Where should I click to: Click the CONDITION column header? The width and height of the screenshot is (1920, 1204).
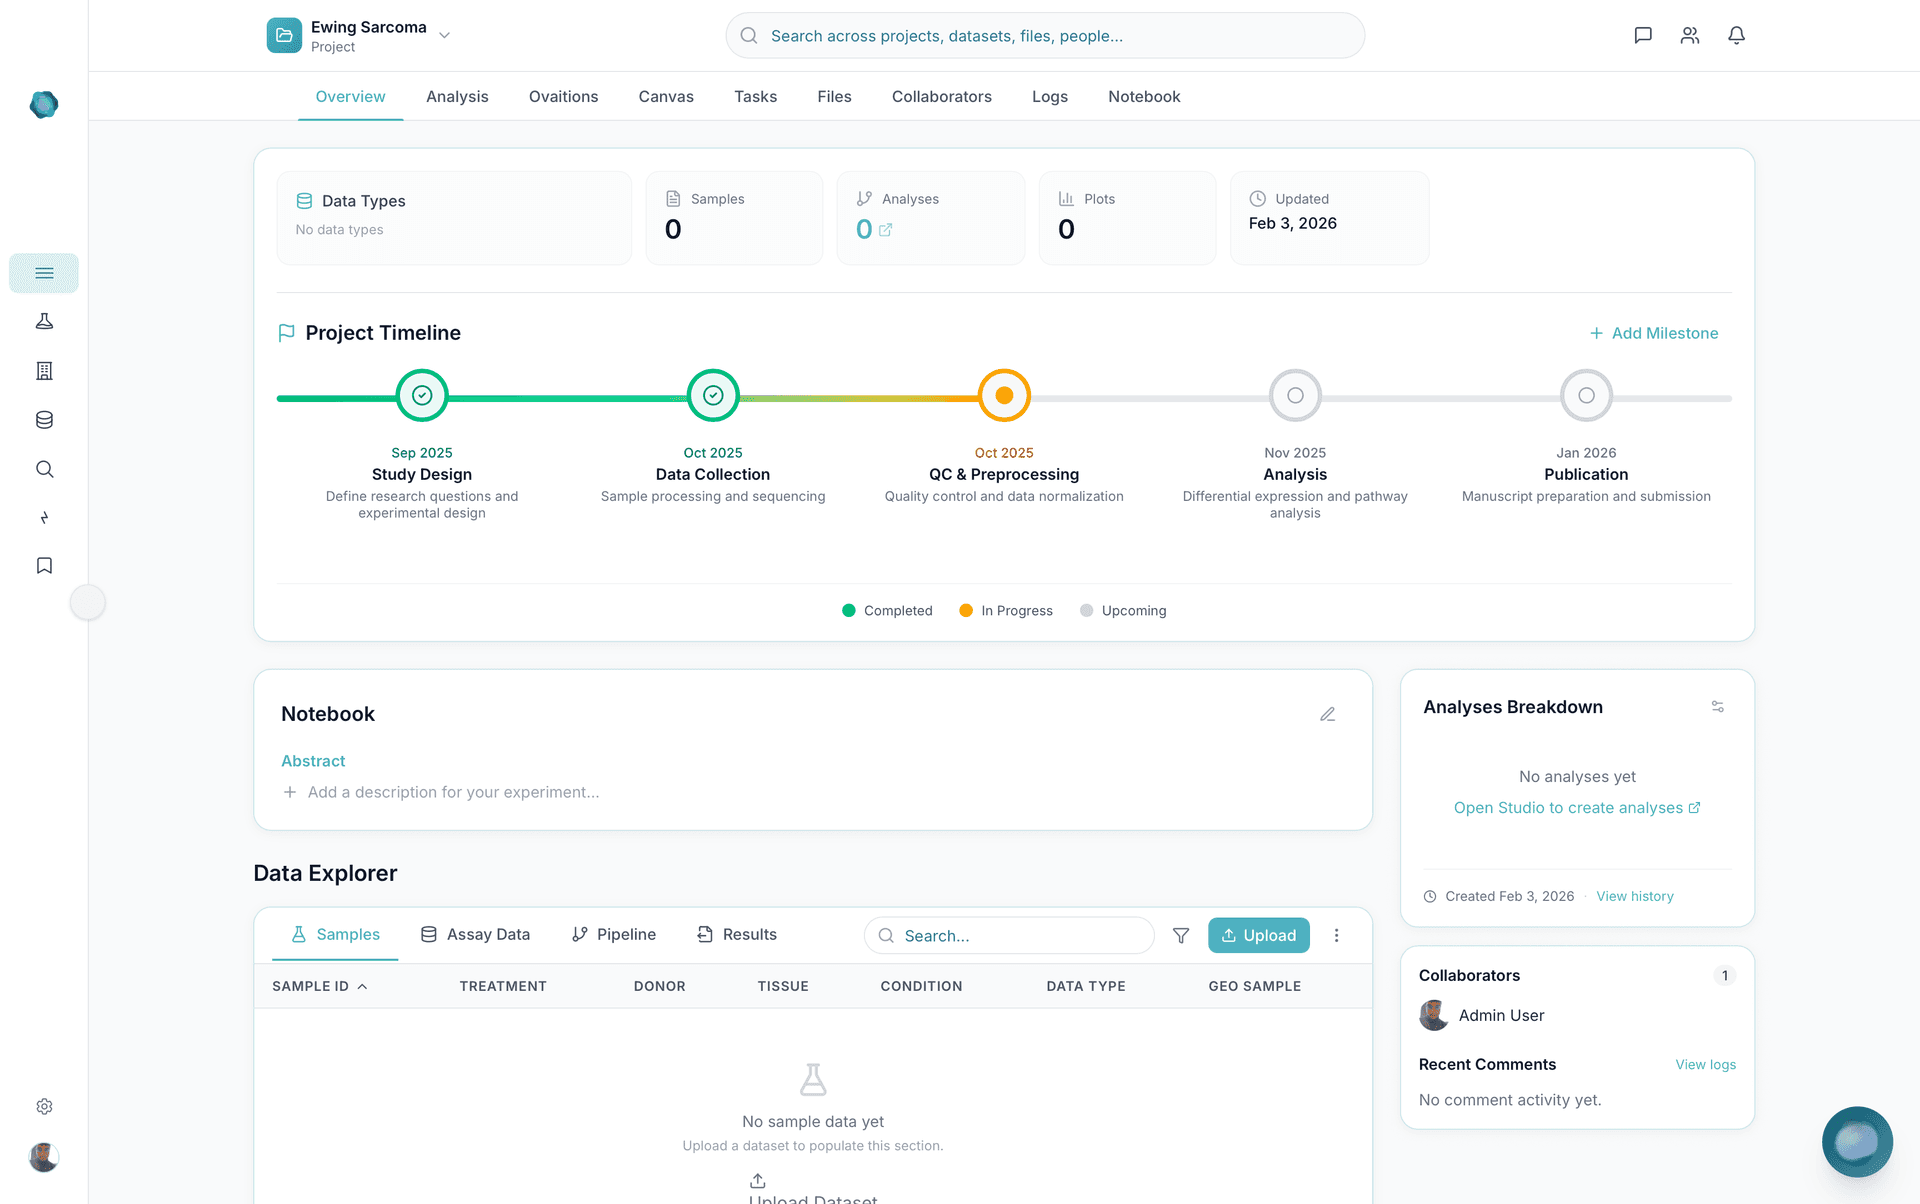pyautogui.click(x=921, y=986)
